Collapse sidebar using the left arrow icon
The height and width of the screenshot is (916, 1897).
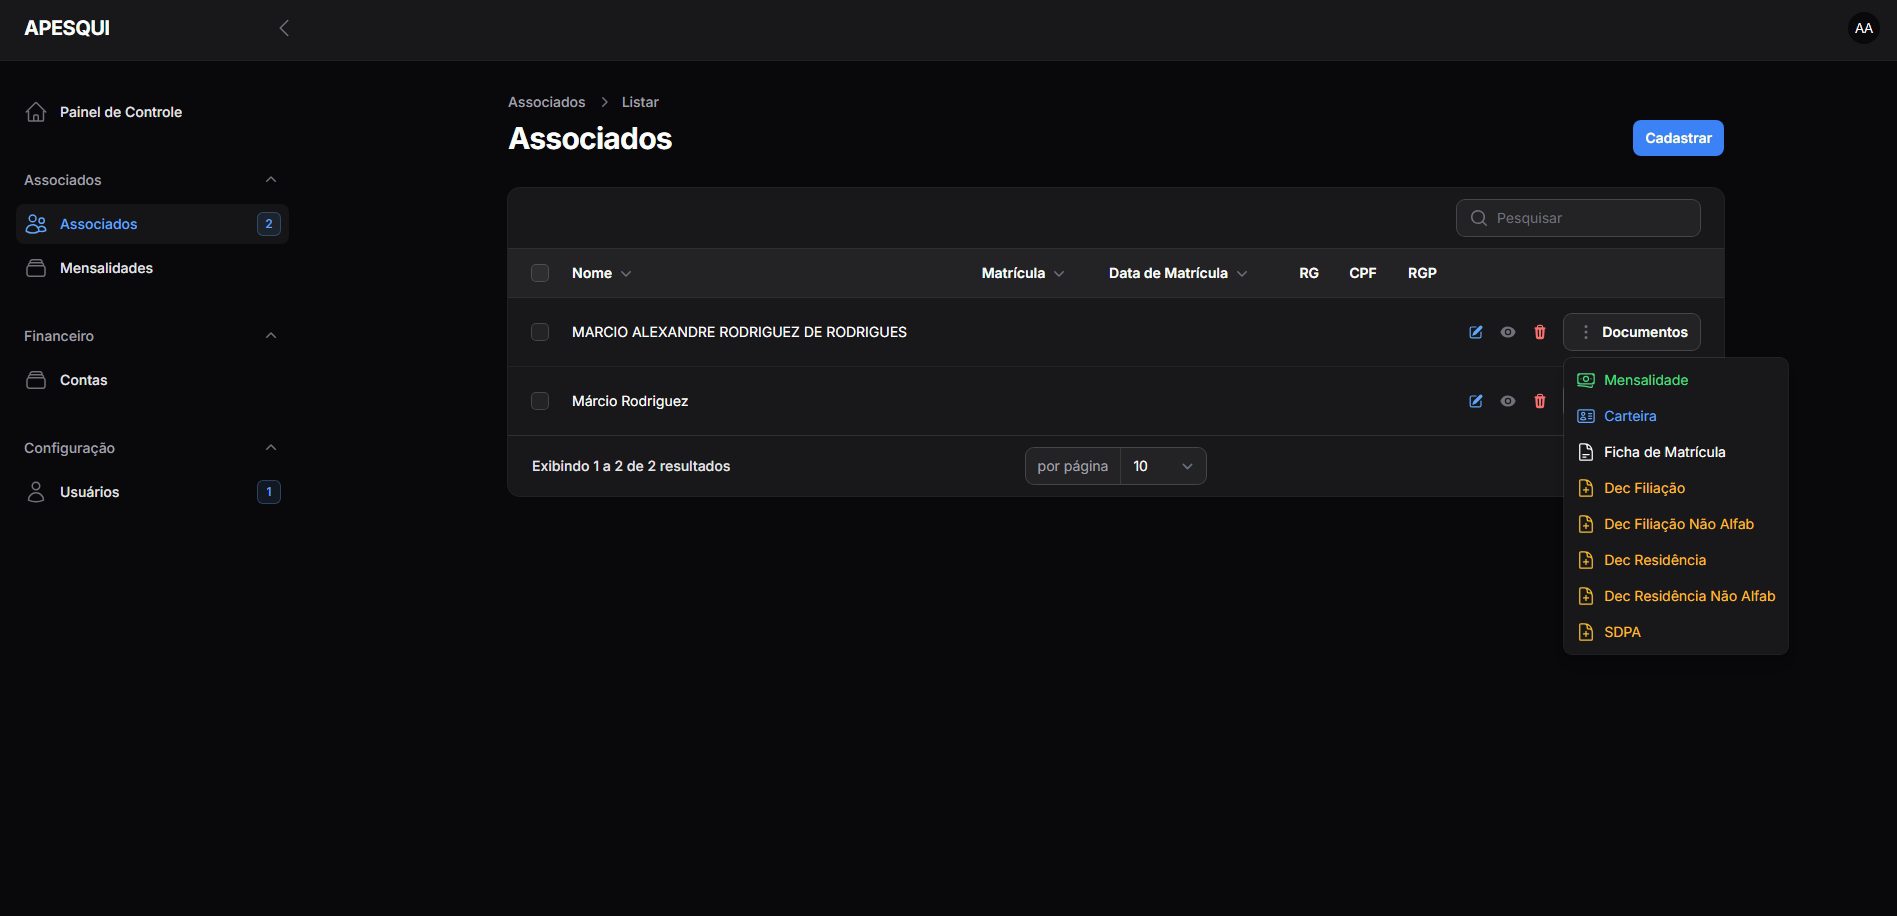[x=284, y=28]
